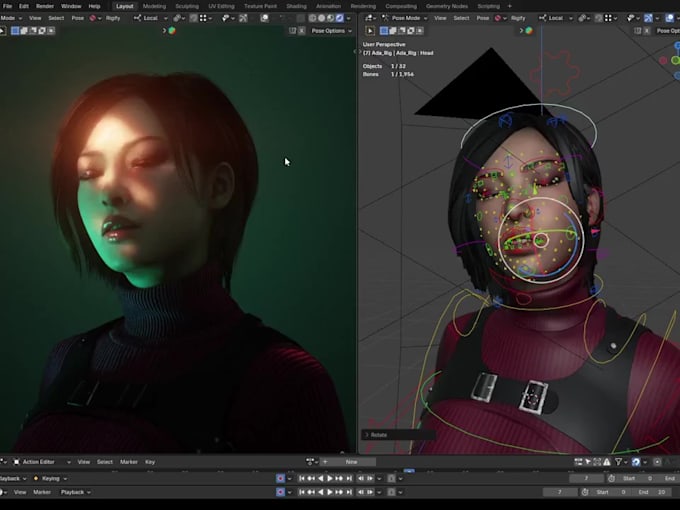Click the only-selected arrow icon in Action Editor

(588, 462)
